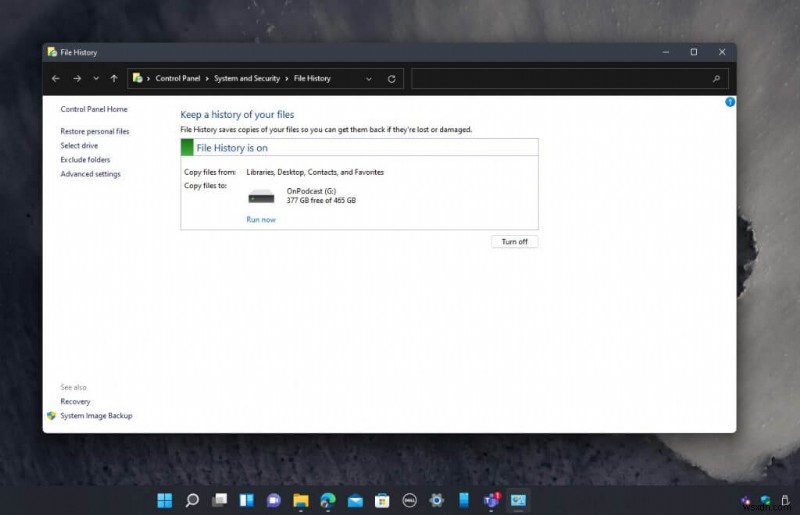This screenshot has width=800, height=515.
Task: Click the File History icon in address bar
Action: (x=137, y=78)
